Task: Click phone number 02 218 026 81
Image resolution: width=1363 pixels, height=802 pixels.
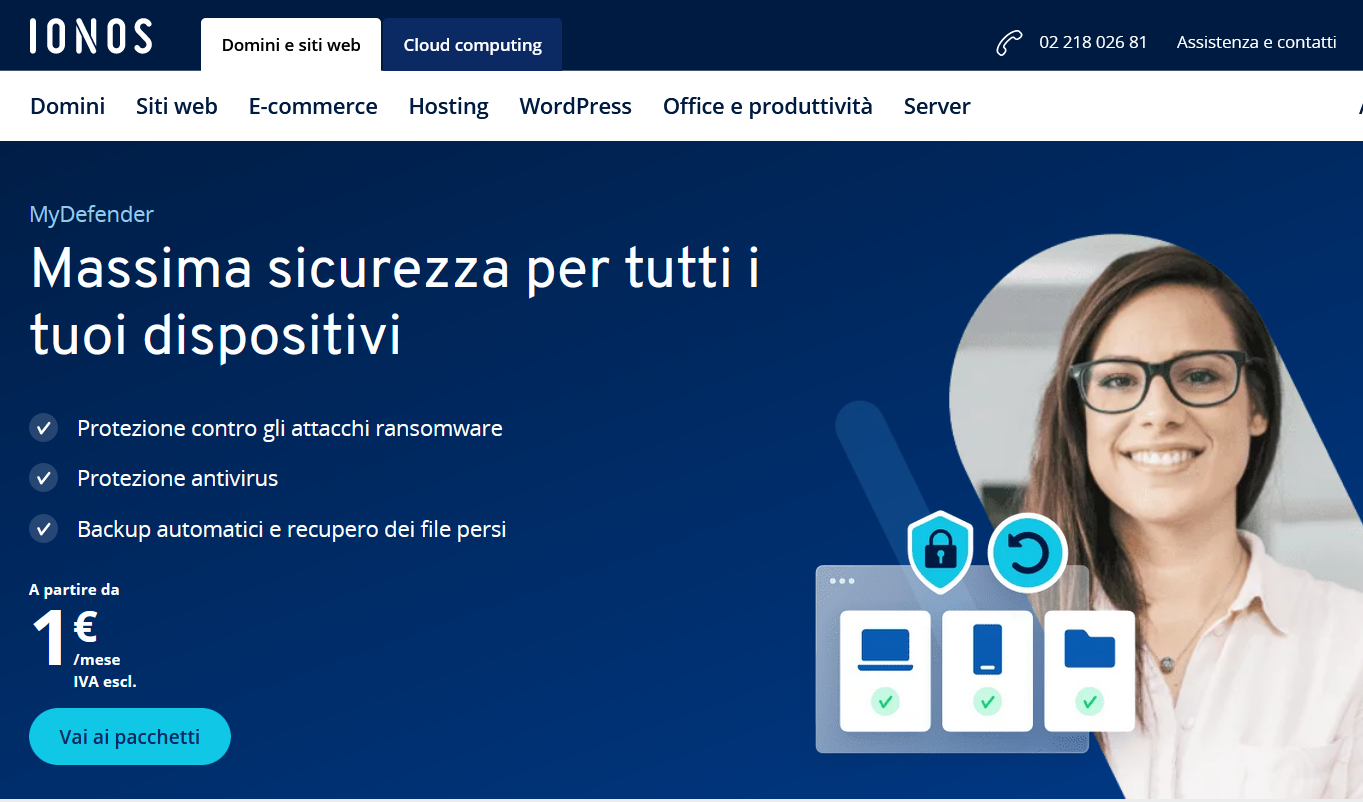Action: coord(1093,43)
